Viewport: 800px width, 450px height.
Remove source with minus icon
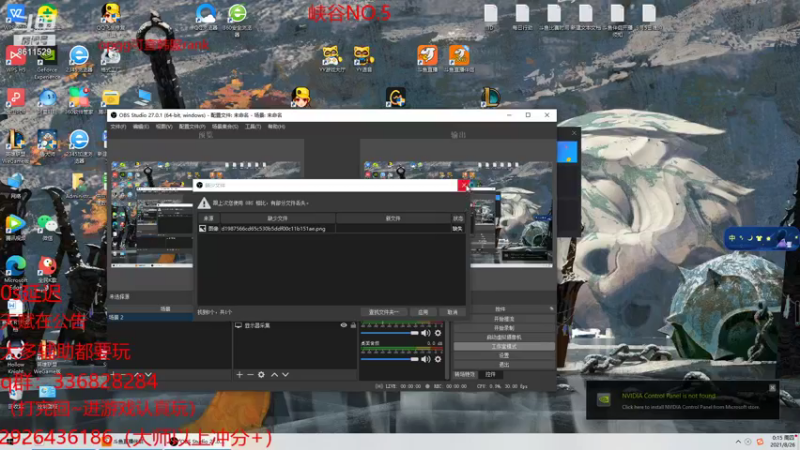tap(250, 374)
